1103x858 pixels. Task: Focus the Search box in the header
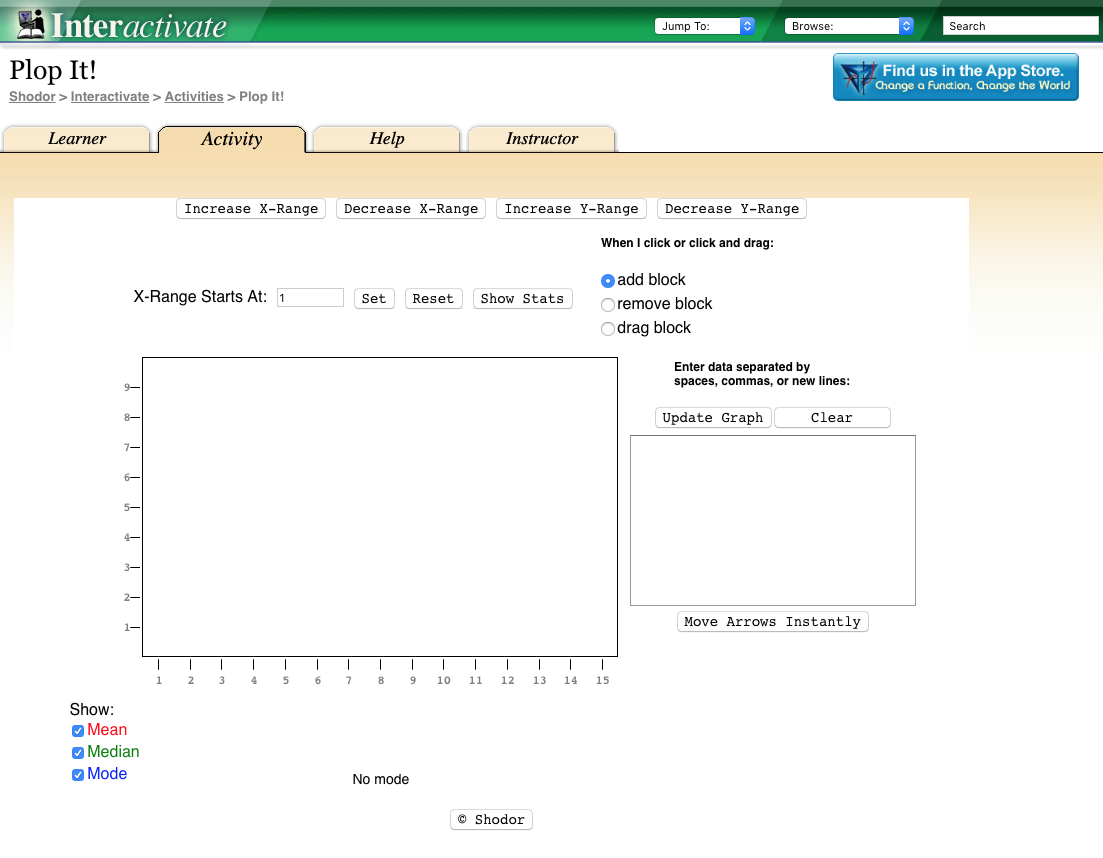click(x=1020, y=26)
